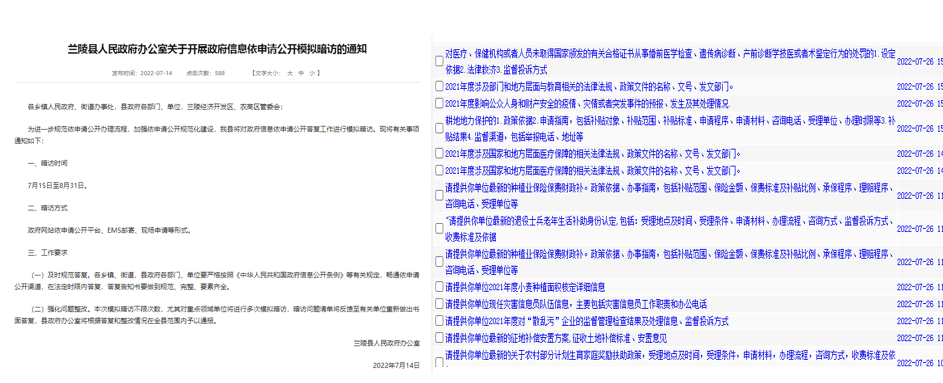Screen dimensions: 943x383
Task: Click the signature 兰陵县人民政府办公室 at the bottom
Action: (387, 343)
